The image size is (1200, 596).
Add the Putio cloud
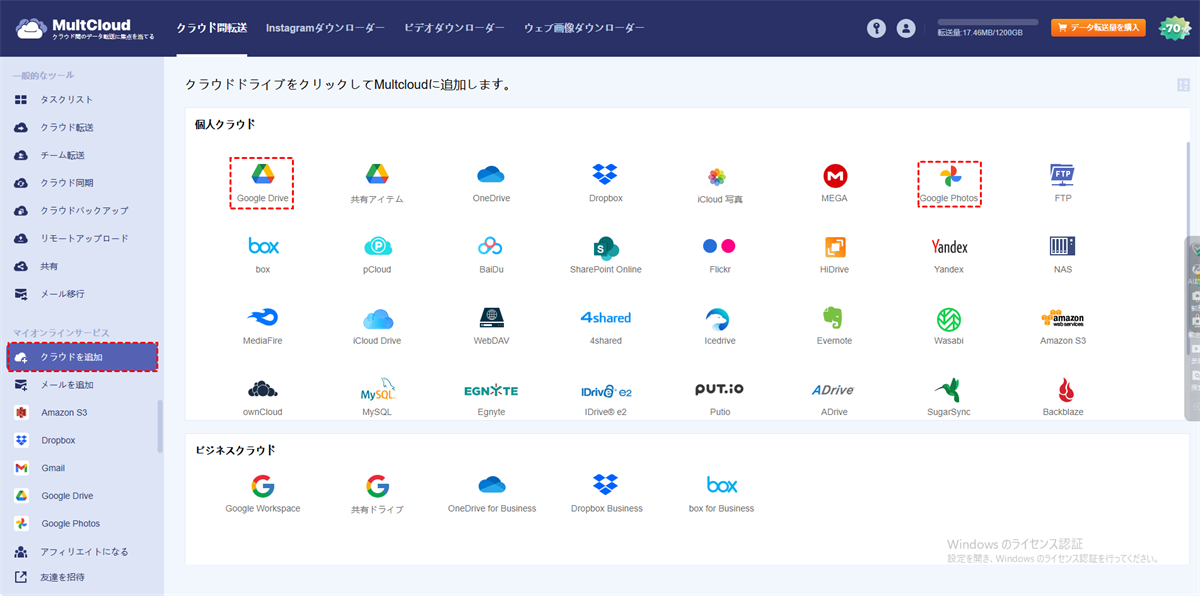720,397
